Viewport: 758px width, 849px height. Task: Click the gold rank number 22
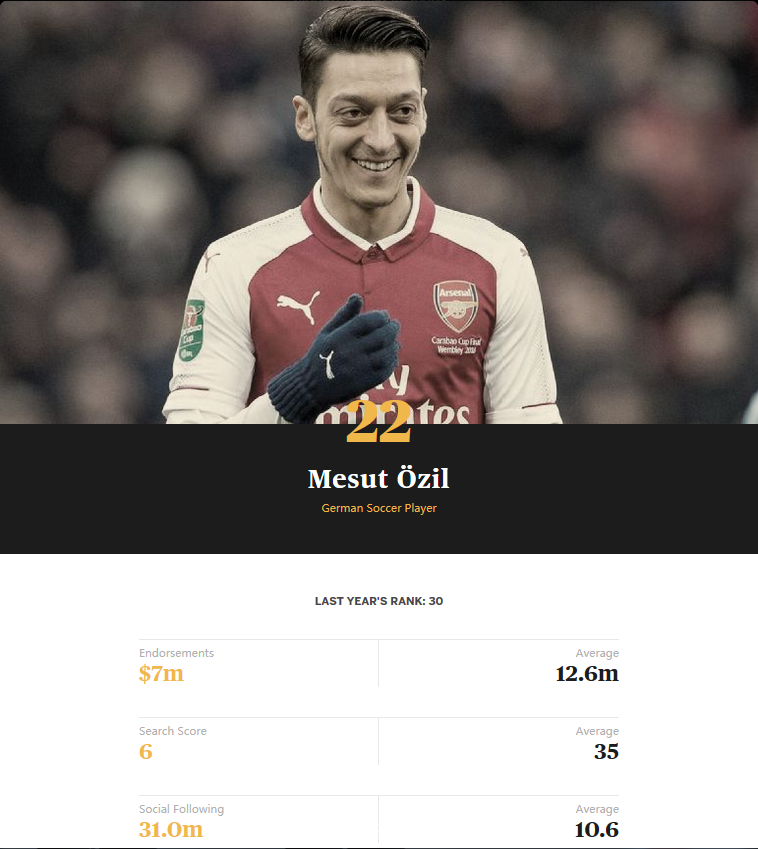(378, 421)
